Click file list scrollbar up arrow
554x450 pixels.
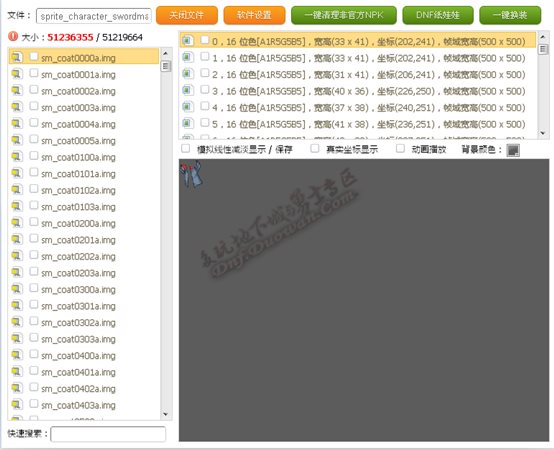(165, 53)
